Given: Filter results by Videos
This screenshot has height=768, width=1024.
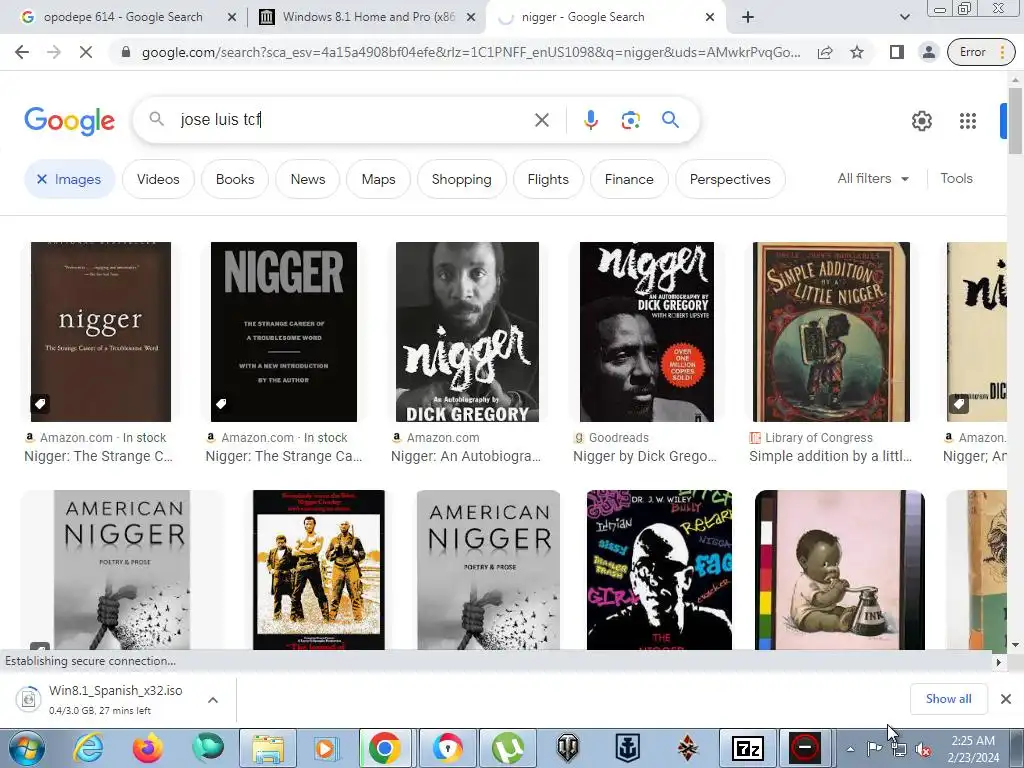Looking at the screenshot, I should pyautogui.click(x=158, y=179).
